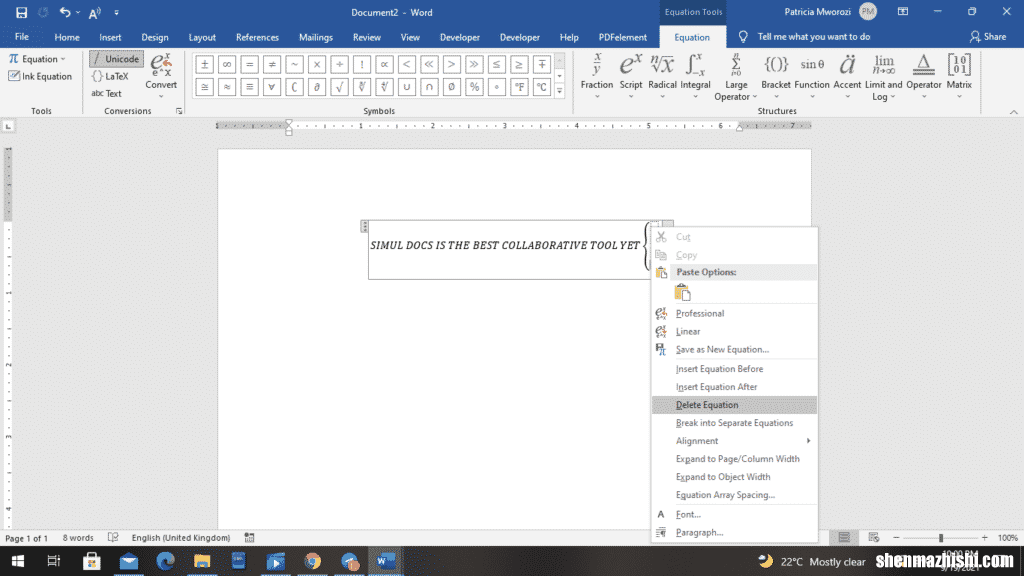Choose Linear in the context menu
Image resolution: width=1024 pixels, height=576 pixels.
[734, 331]
